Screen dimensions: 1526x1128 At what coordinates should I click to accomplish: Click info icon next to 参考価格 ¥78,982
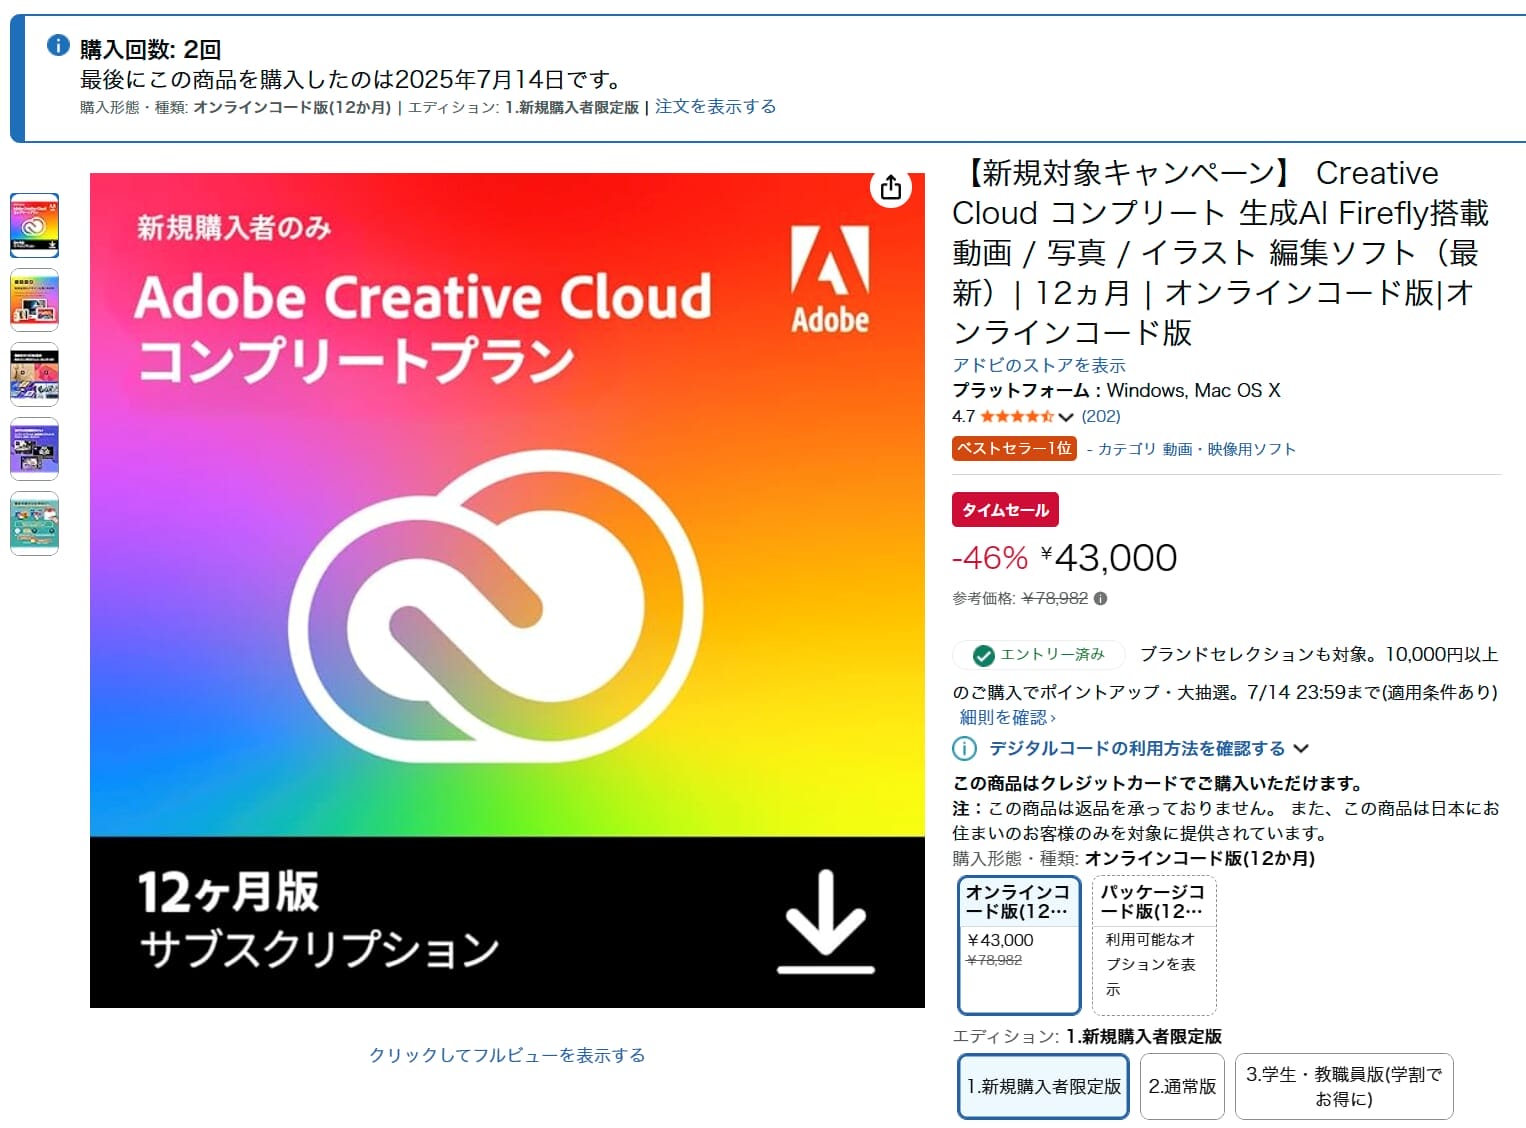pos(1100,599)
